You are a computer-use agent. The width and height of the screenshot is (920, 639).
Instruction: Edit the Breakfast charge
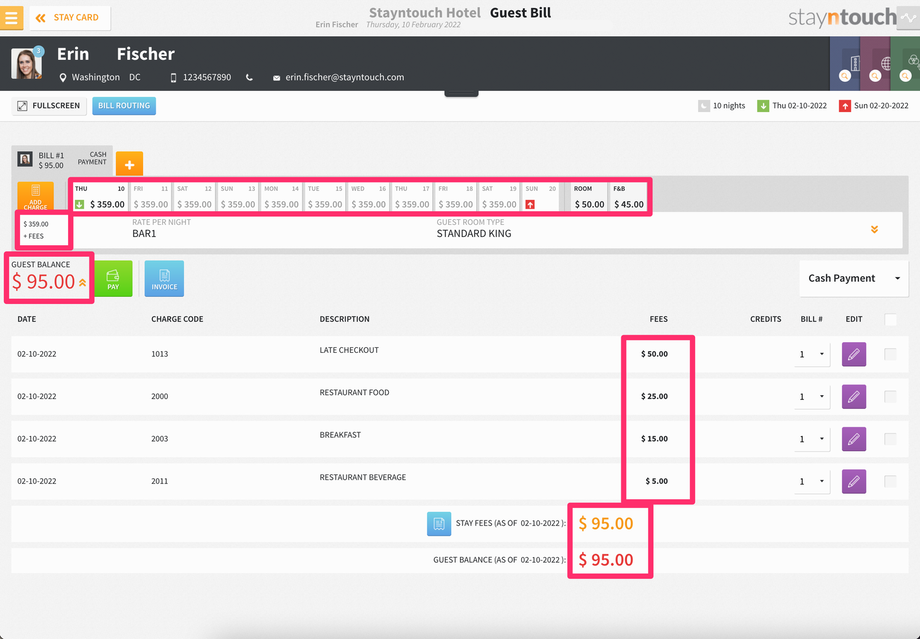(x=854, y=439)
